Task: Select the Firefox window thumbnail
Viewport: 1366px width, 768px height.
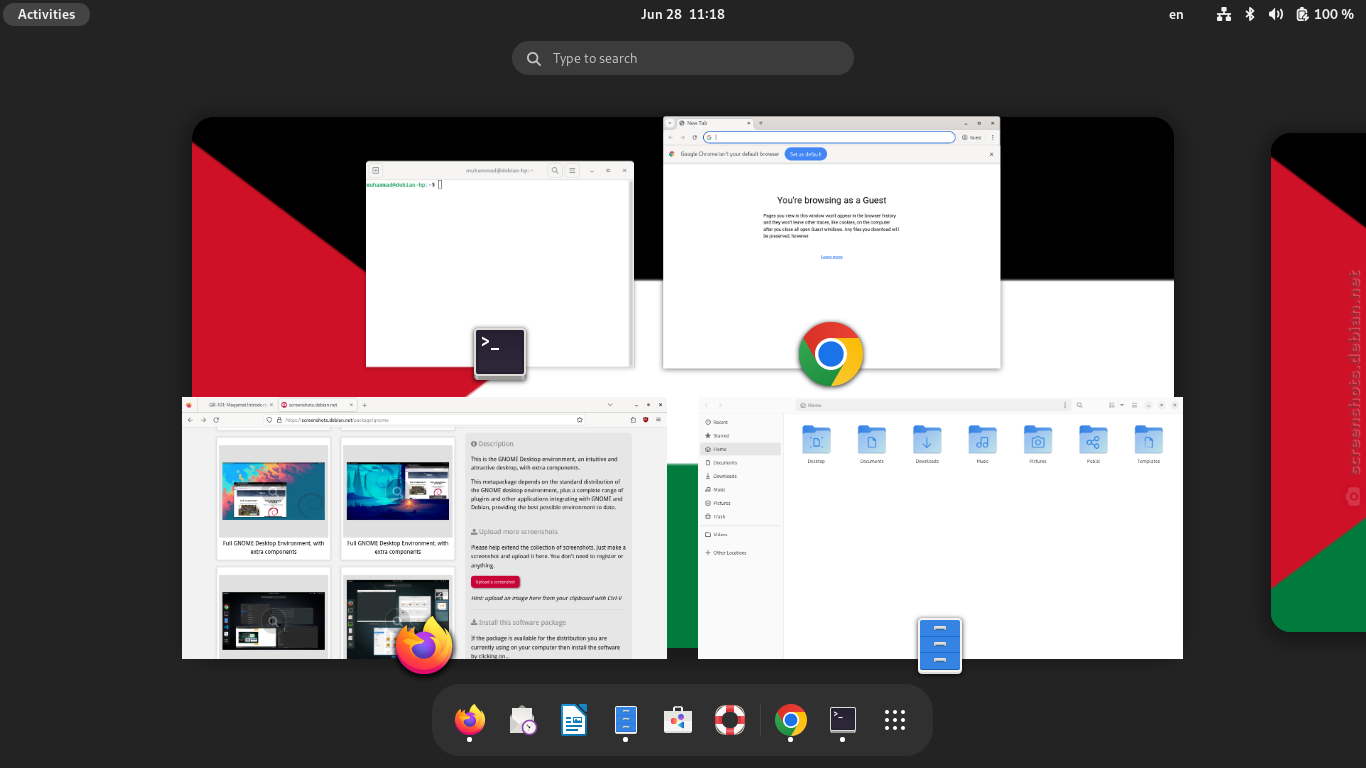Action: [x=424, y=528]
